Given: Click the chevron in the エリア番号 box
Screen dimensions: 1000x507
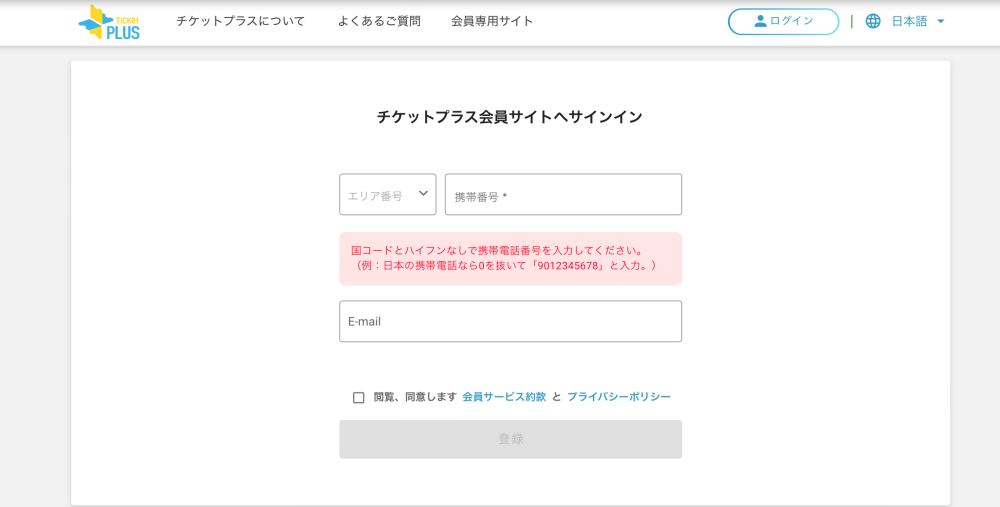Looking at the screenshot, I should click(x=423, y=193).
